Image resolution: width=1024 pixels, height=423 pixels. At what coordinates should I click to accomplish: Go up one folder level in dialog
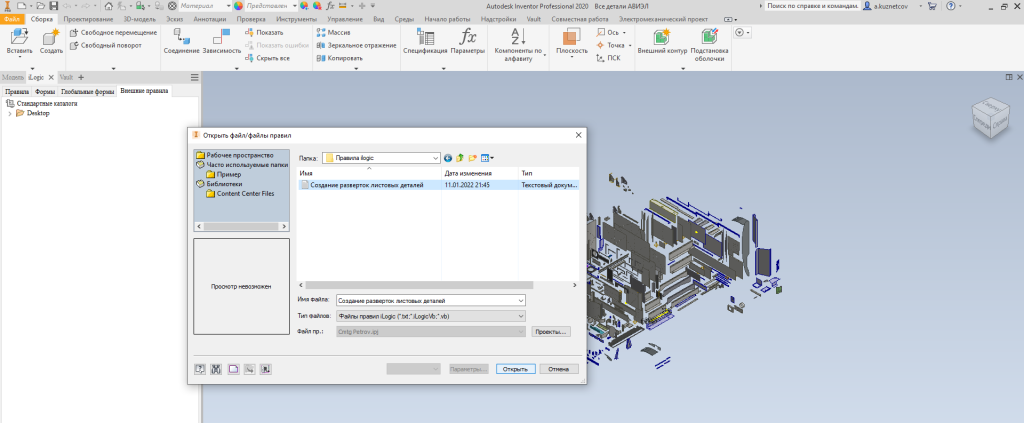(460, 158)
